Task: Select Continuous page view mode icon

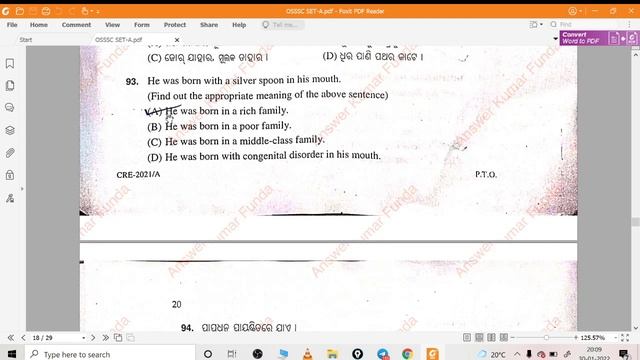Action: tap(479, 337)
